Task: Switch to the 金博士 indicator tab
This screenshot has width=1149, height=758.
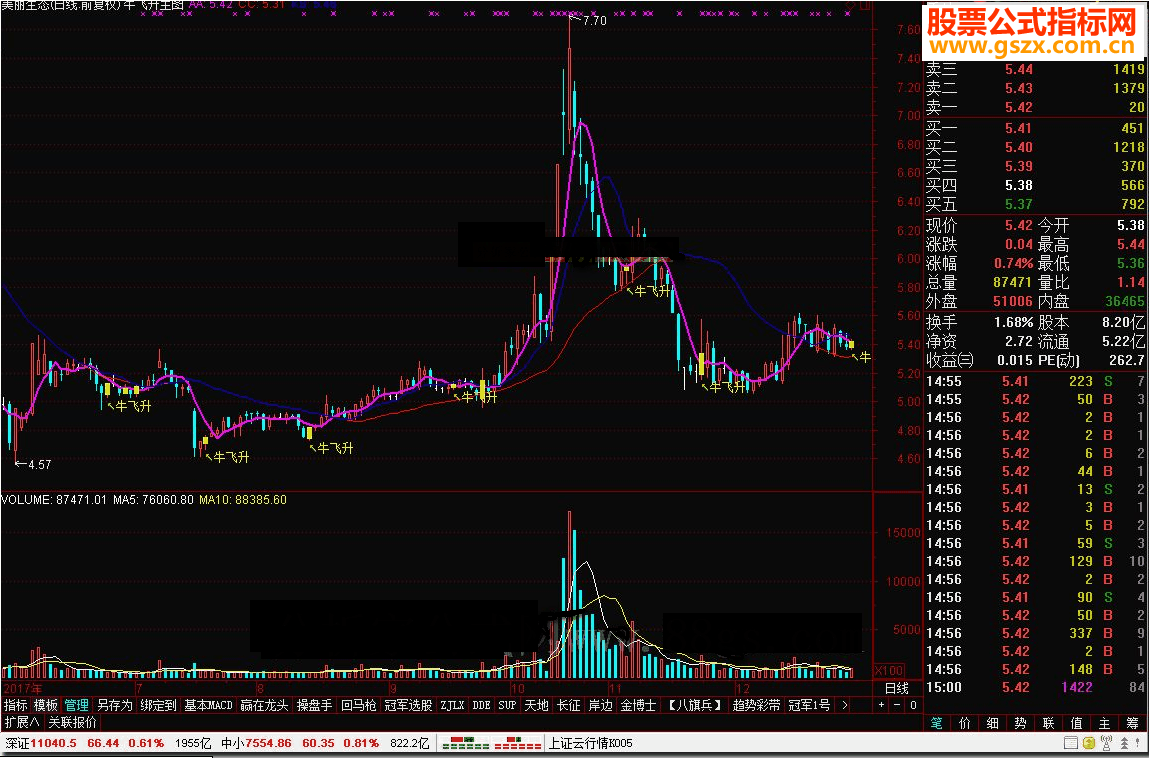Action: [638, 705]
